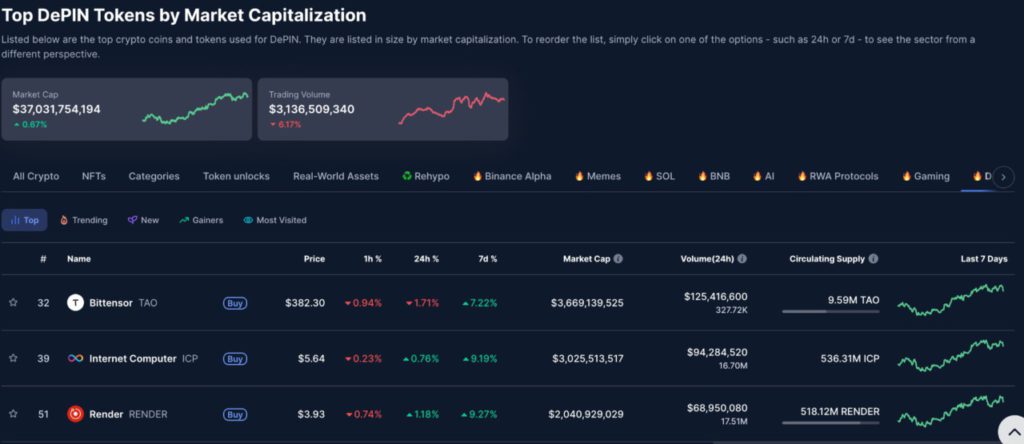Toggle watchlist star for Internet Computer
1024x444 pixels.
pyautogui.click(x=13, y=358)
